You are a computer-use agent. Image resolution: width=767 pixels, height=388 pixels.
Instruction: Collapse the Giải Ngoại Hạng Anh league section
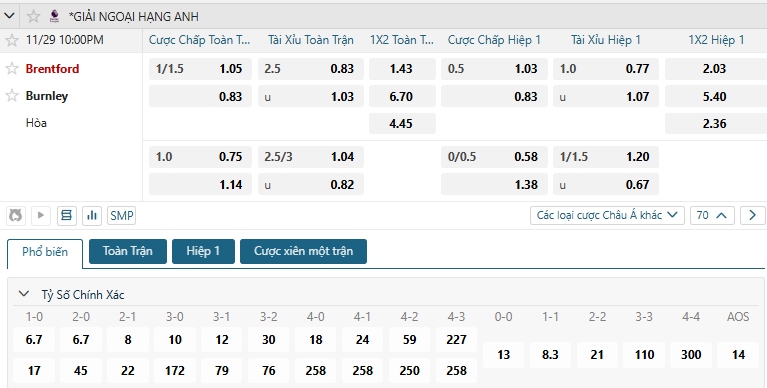(x=9, y=16)
